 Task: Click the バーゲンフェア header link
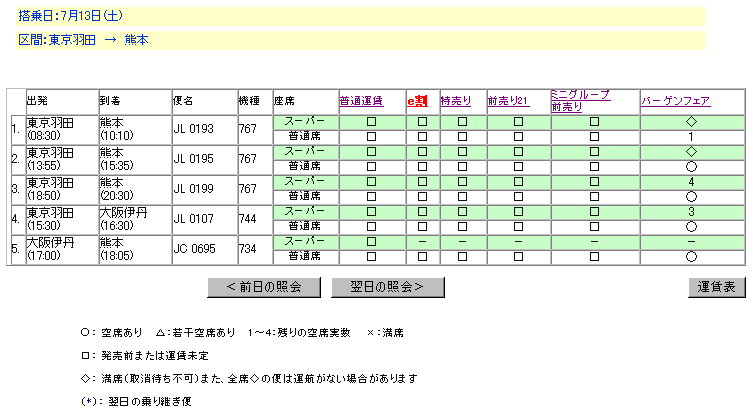point(675,101)
